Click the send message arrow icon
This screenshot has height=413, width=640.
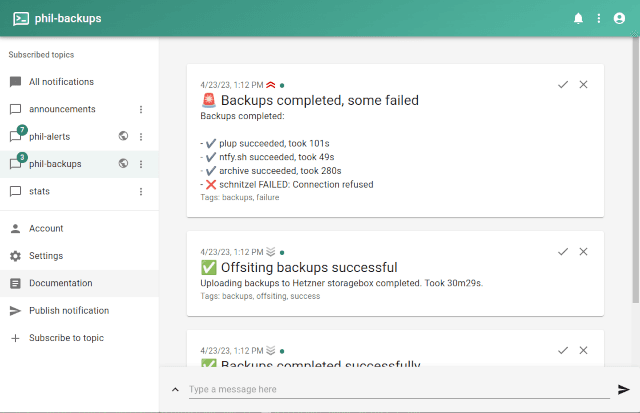(x=624, y=389)
